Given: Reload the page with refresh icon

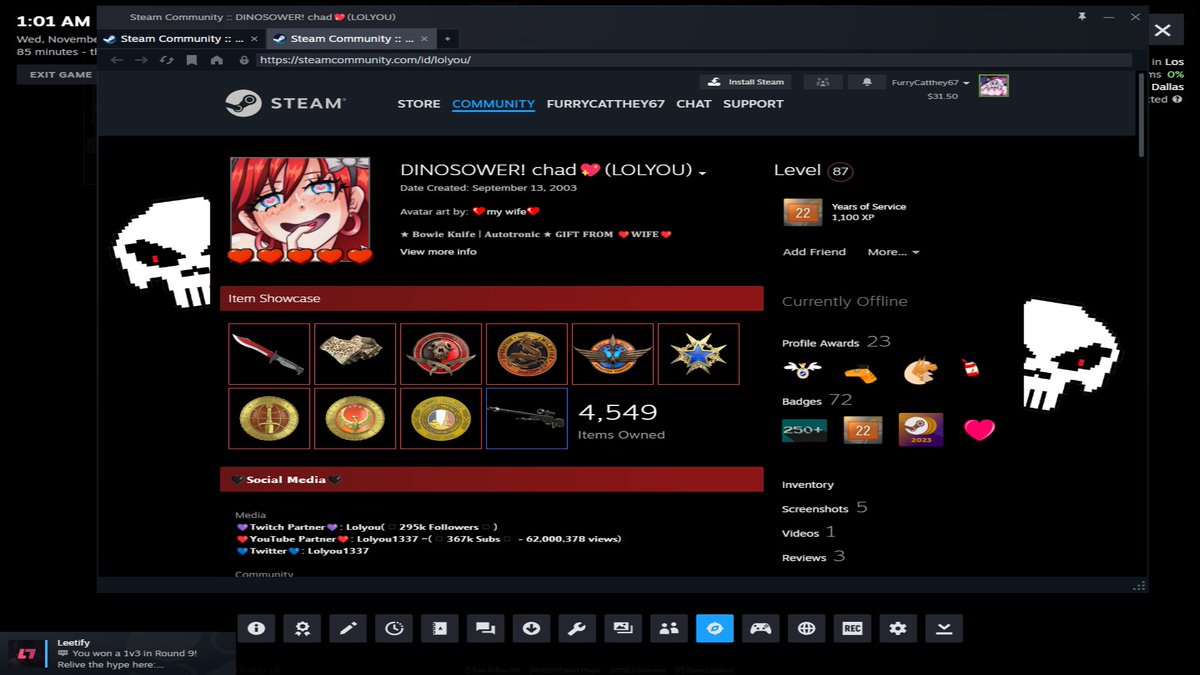Looking at the screenshot, I should click(x=167, y=60).
